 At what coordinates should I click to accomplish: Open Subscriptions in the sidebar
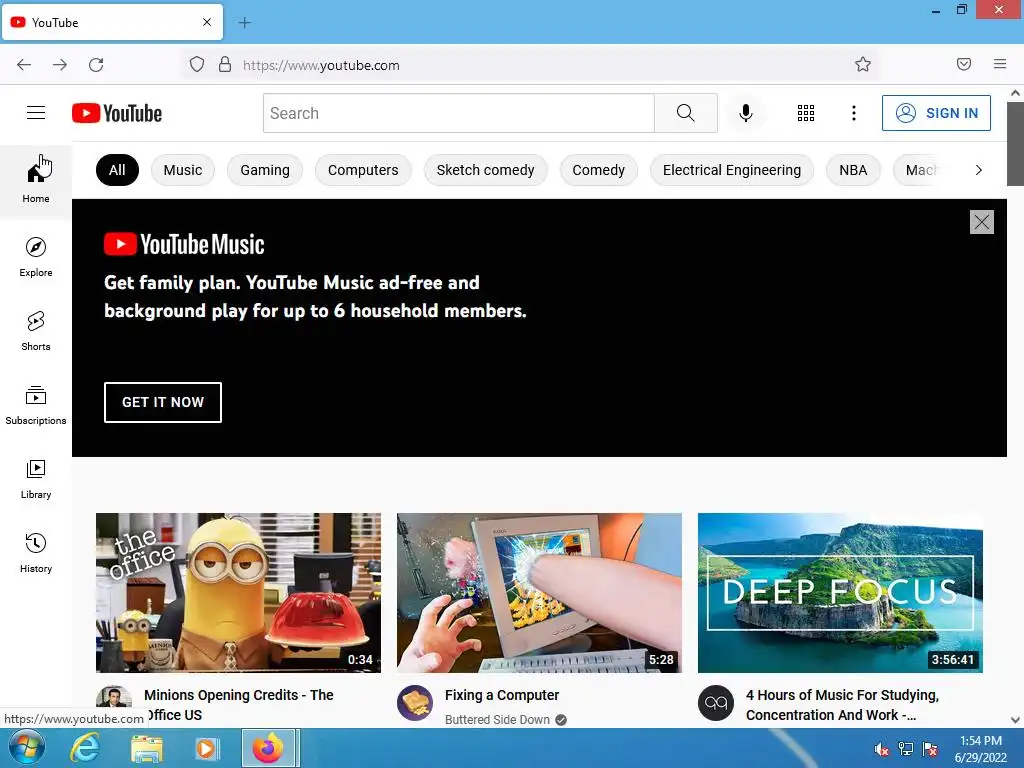click(36, 405)
